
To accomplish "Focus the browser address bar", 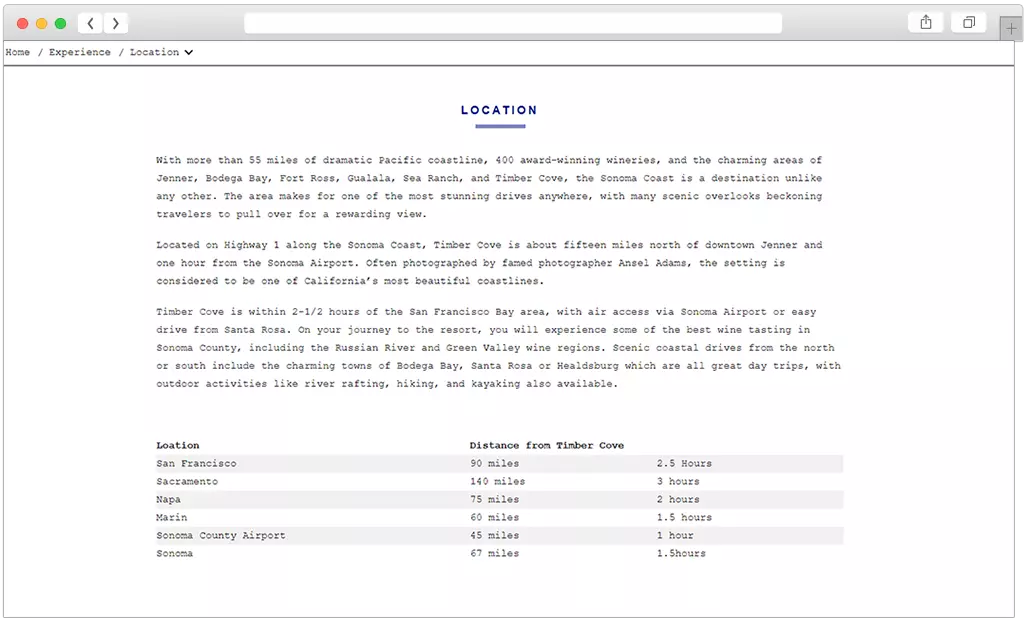I will [x=512, y=23].
